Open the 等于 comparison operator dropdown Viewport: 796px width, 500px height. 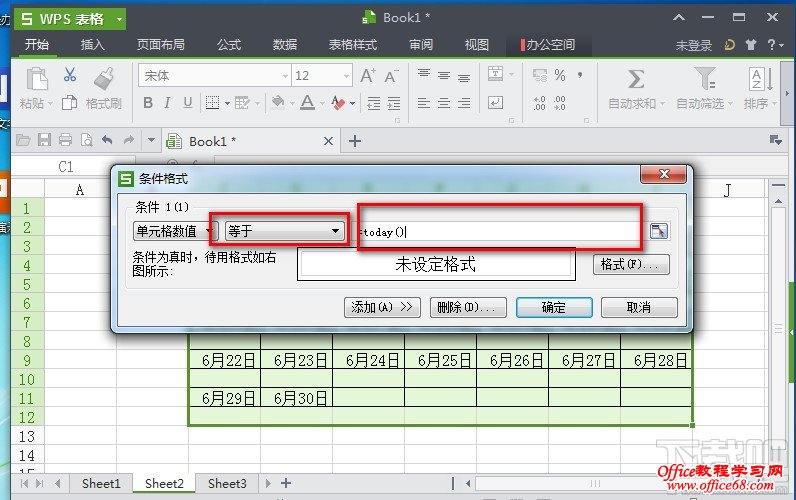pyautogui.click(x=285, y=231)
